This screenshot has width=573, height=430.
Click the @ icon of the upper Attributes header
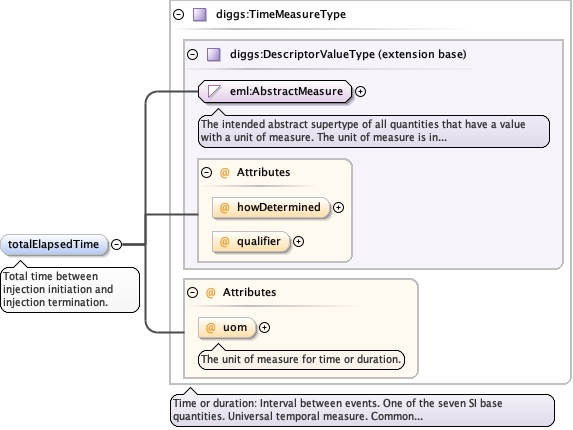pyautogui.click(x=224, y=172)
